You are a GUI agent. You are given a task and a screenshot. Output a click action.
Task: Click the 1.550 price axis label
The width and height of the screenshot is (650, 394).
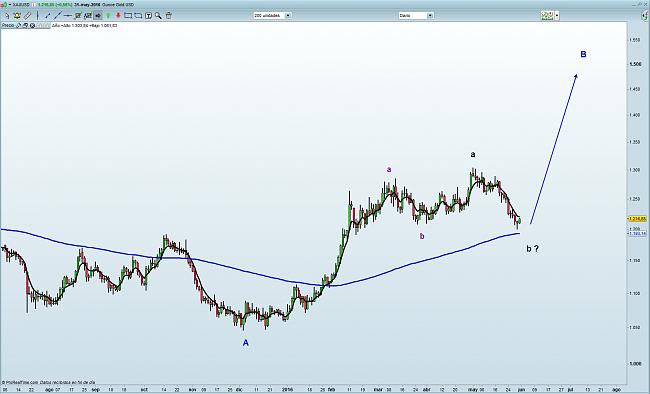tap(635, 40)
